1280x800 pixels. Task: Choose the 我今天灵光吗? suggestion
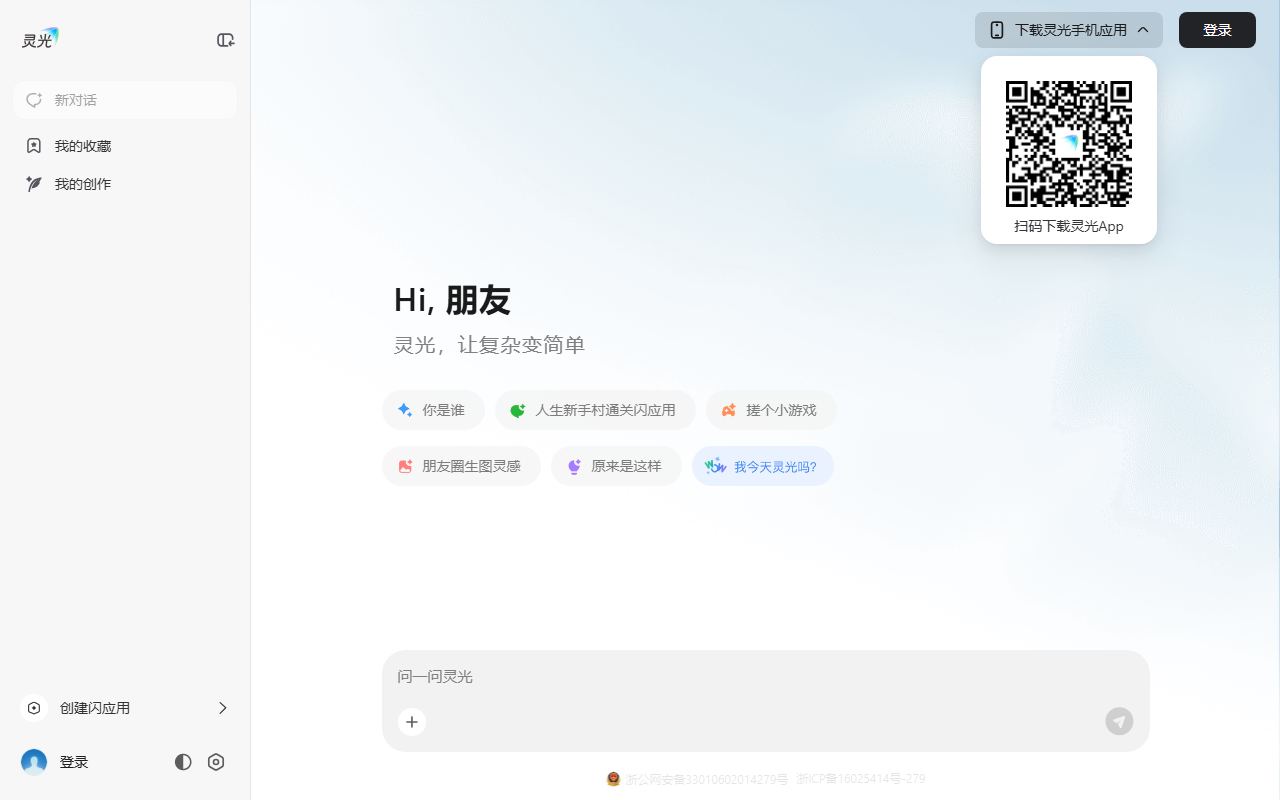click(763, 466)
